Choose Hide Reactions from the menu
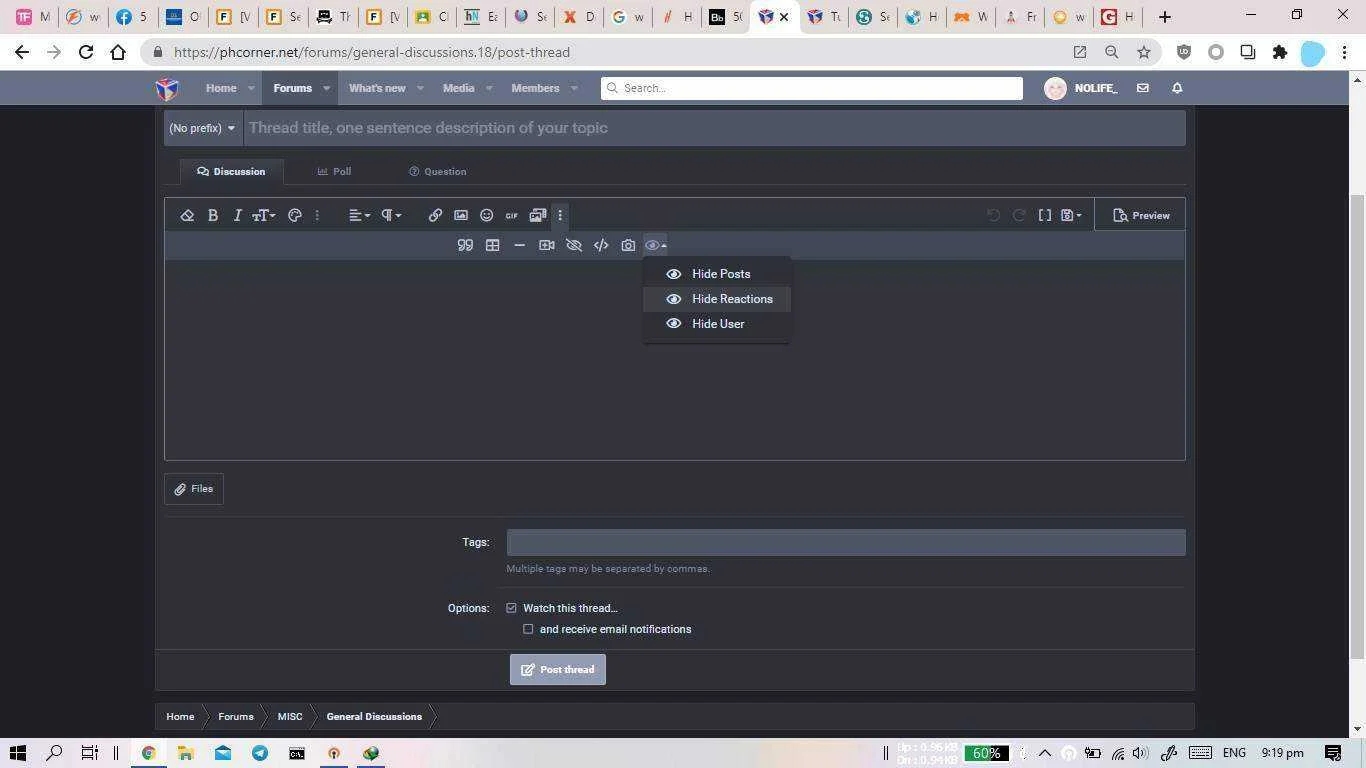 (717, 299)
